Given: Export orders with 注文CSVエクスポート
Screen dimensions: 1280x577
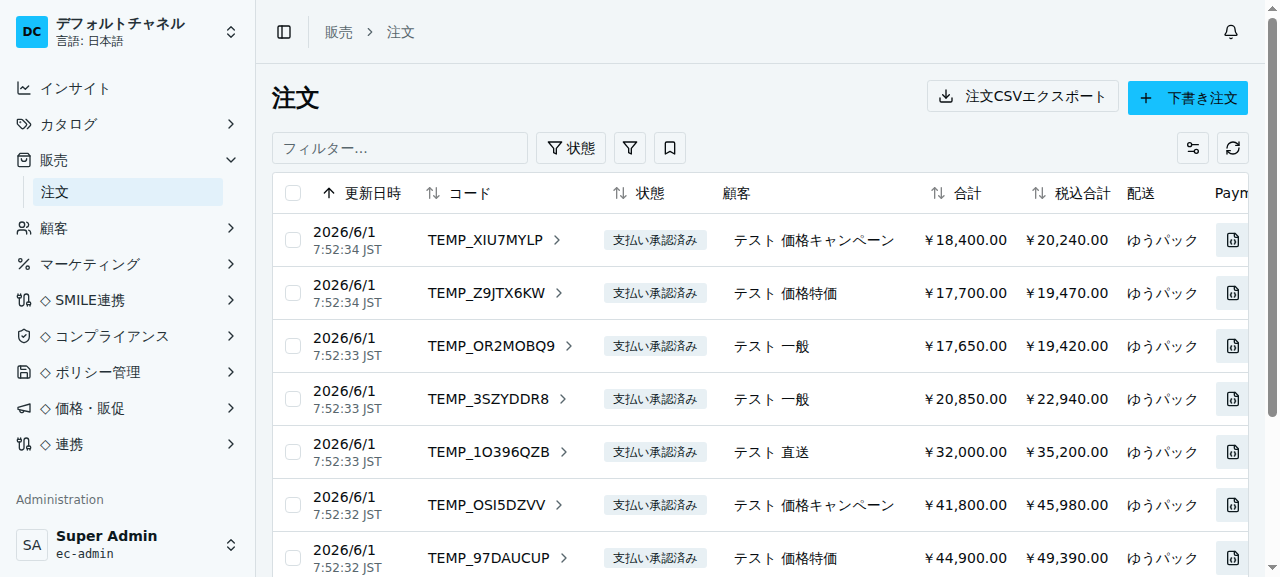Looking at the screenshot, I should pyautogui.click(x=1023, y=97).
